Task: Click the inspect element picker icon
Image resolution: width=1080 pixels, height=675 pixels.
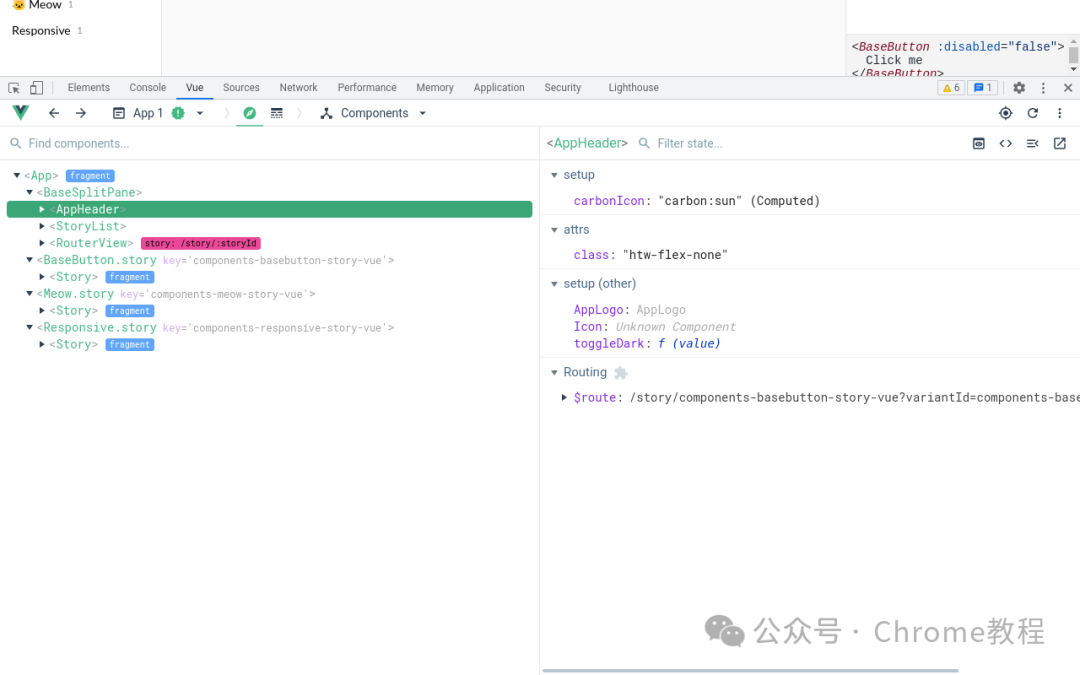Action: click(14, 88)
